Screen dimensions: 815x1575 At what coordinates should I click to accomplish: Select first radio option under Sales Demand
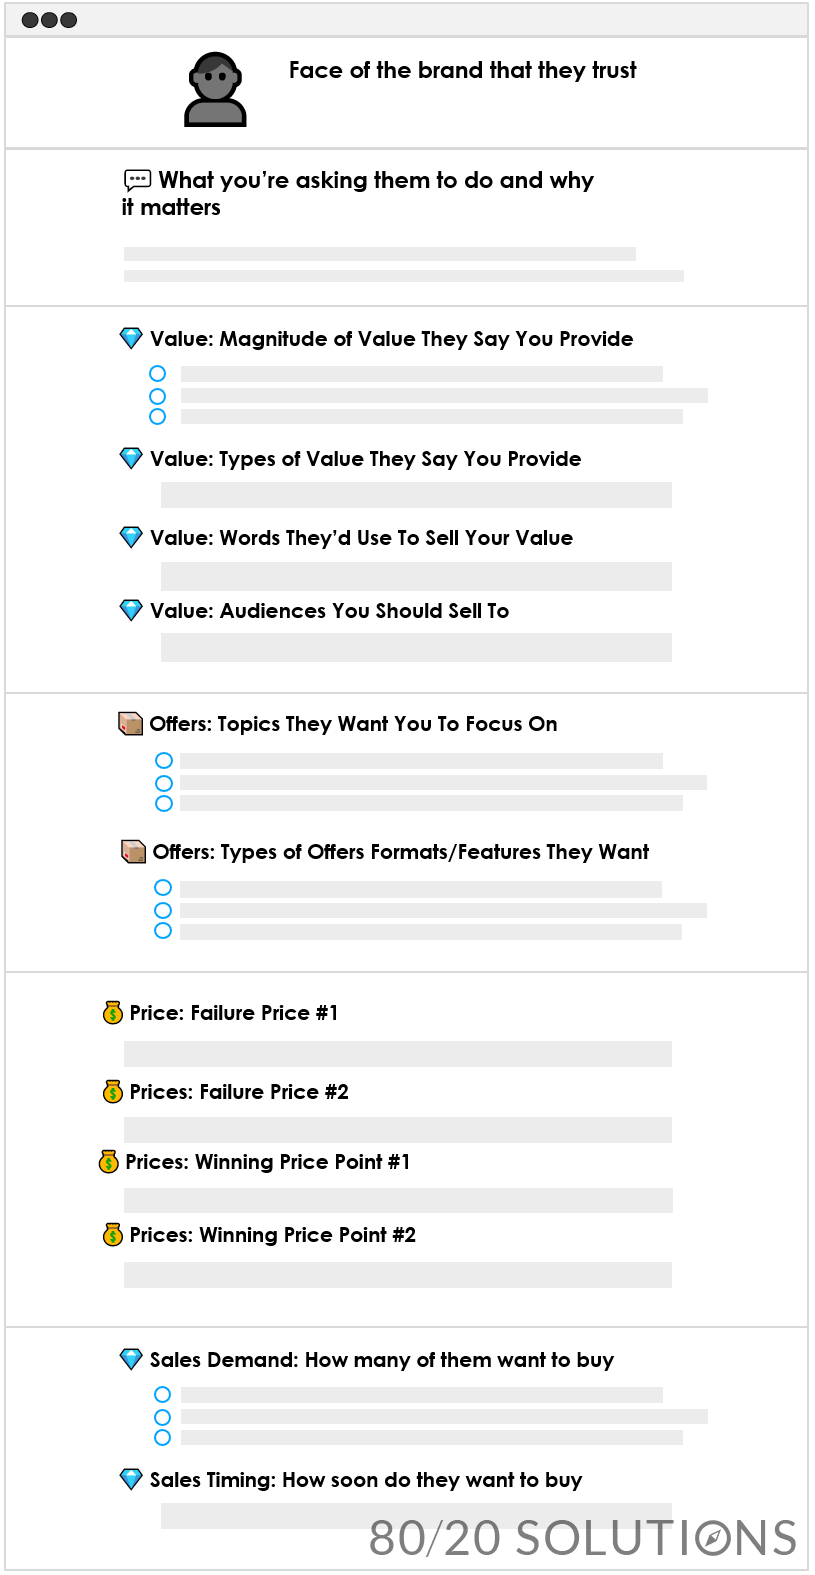click(x=162, y=1394)
